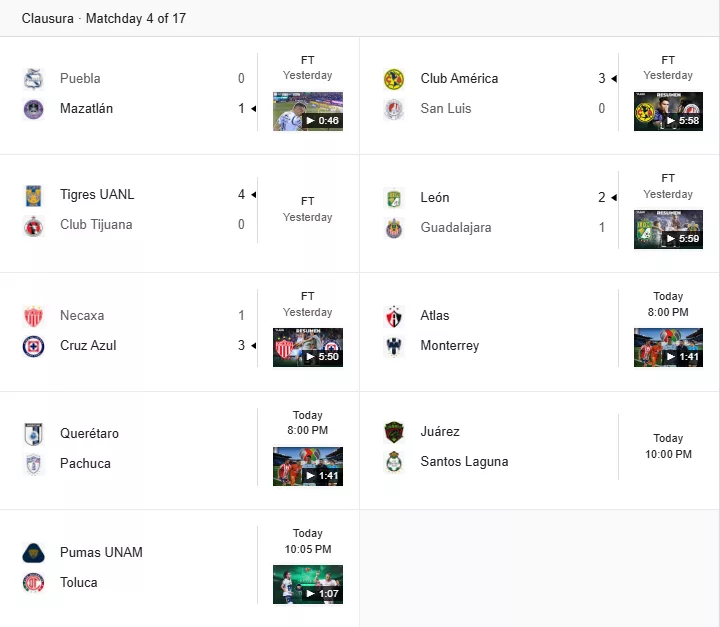Play the Club América vs San Luis highlights
Image resolution: width=720 pixels, height=627 pixels.
coord(668,111)
